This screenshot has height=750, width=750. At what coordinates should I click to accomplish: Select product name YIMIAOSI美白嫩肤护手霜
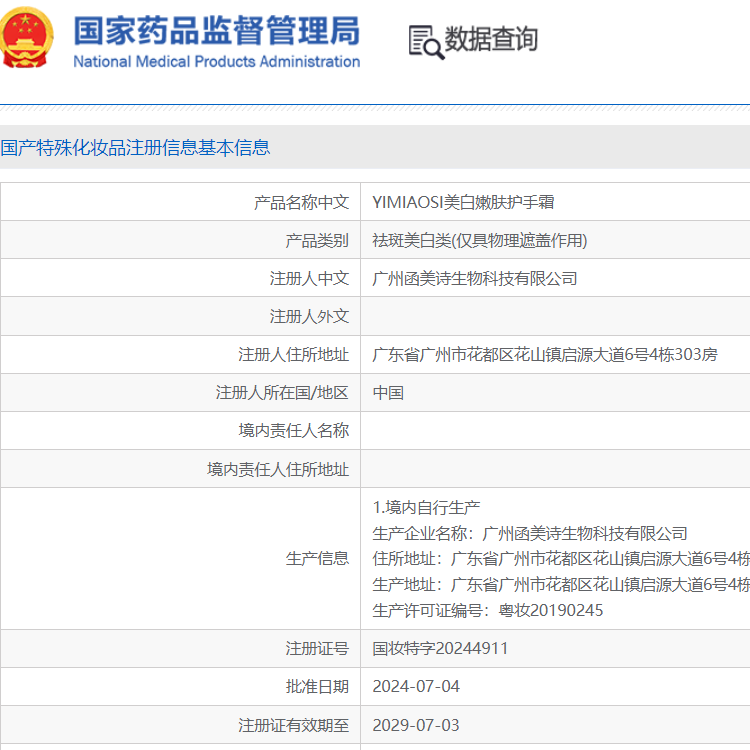(463, 202)
